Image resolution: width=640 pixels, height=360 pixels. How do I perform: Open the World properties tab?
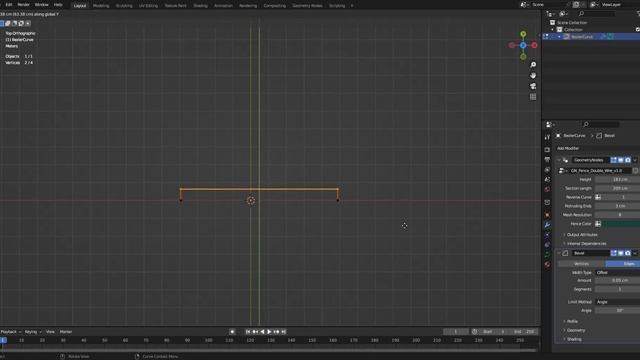click(547, 189)
